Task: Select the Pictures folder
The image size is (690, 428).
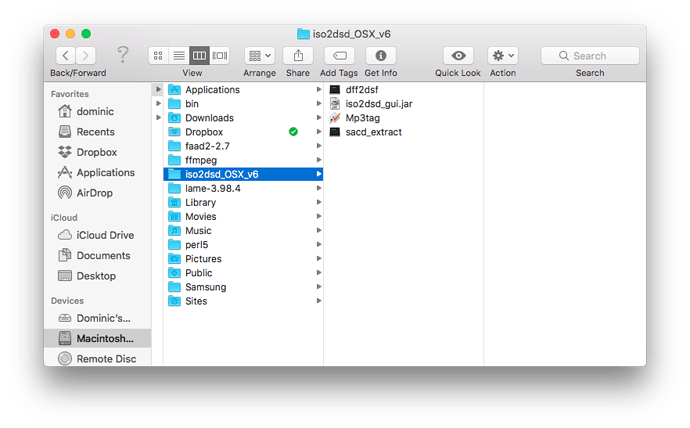Action: click(x=243, y=259)
